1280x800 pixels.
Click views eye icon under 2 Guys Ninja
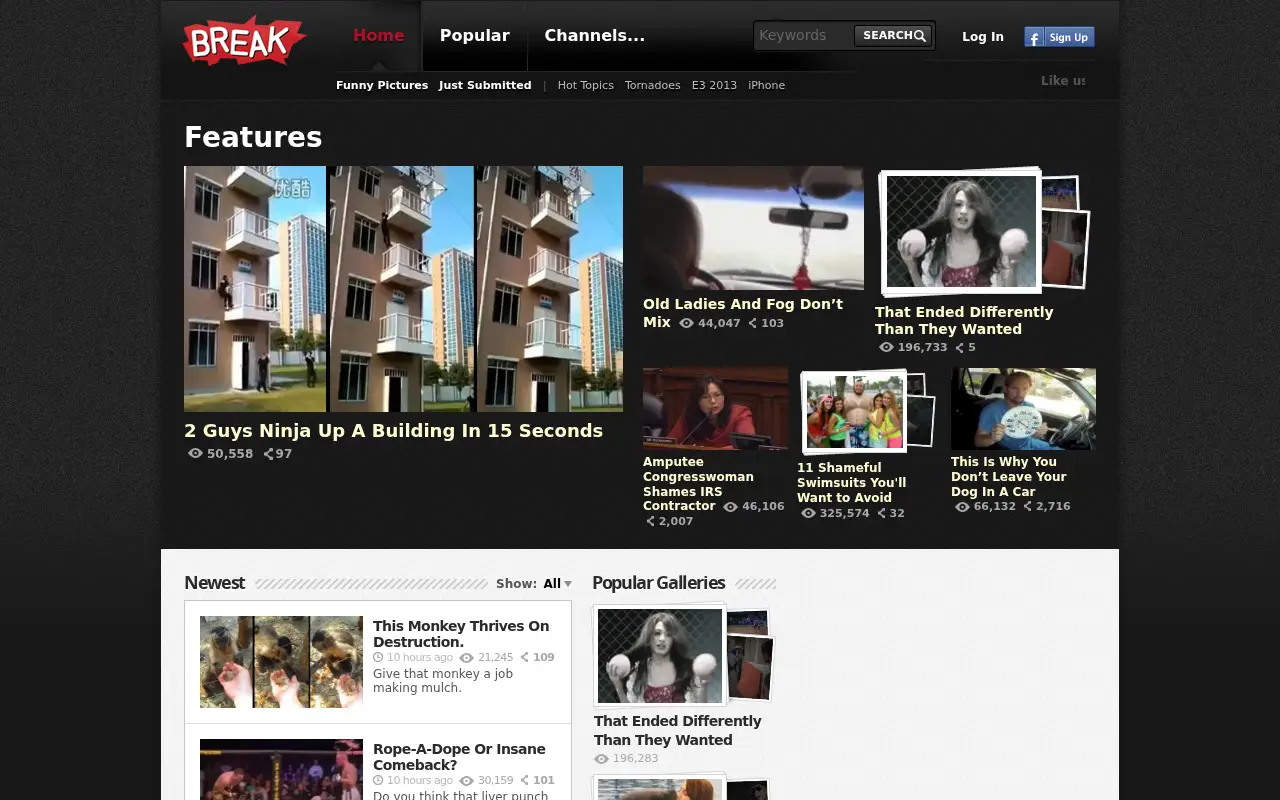tap(195, 454)
